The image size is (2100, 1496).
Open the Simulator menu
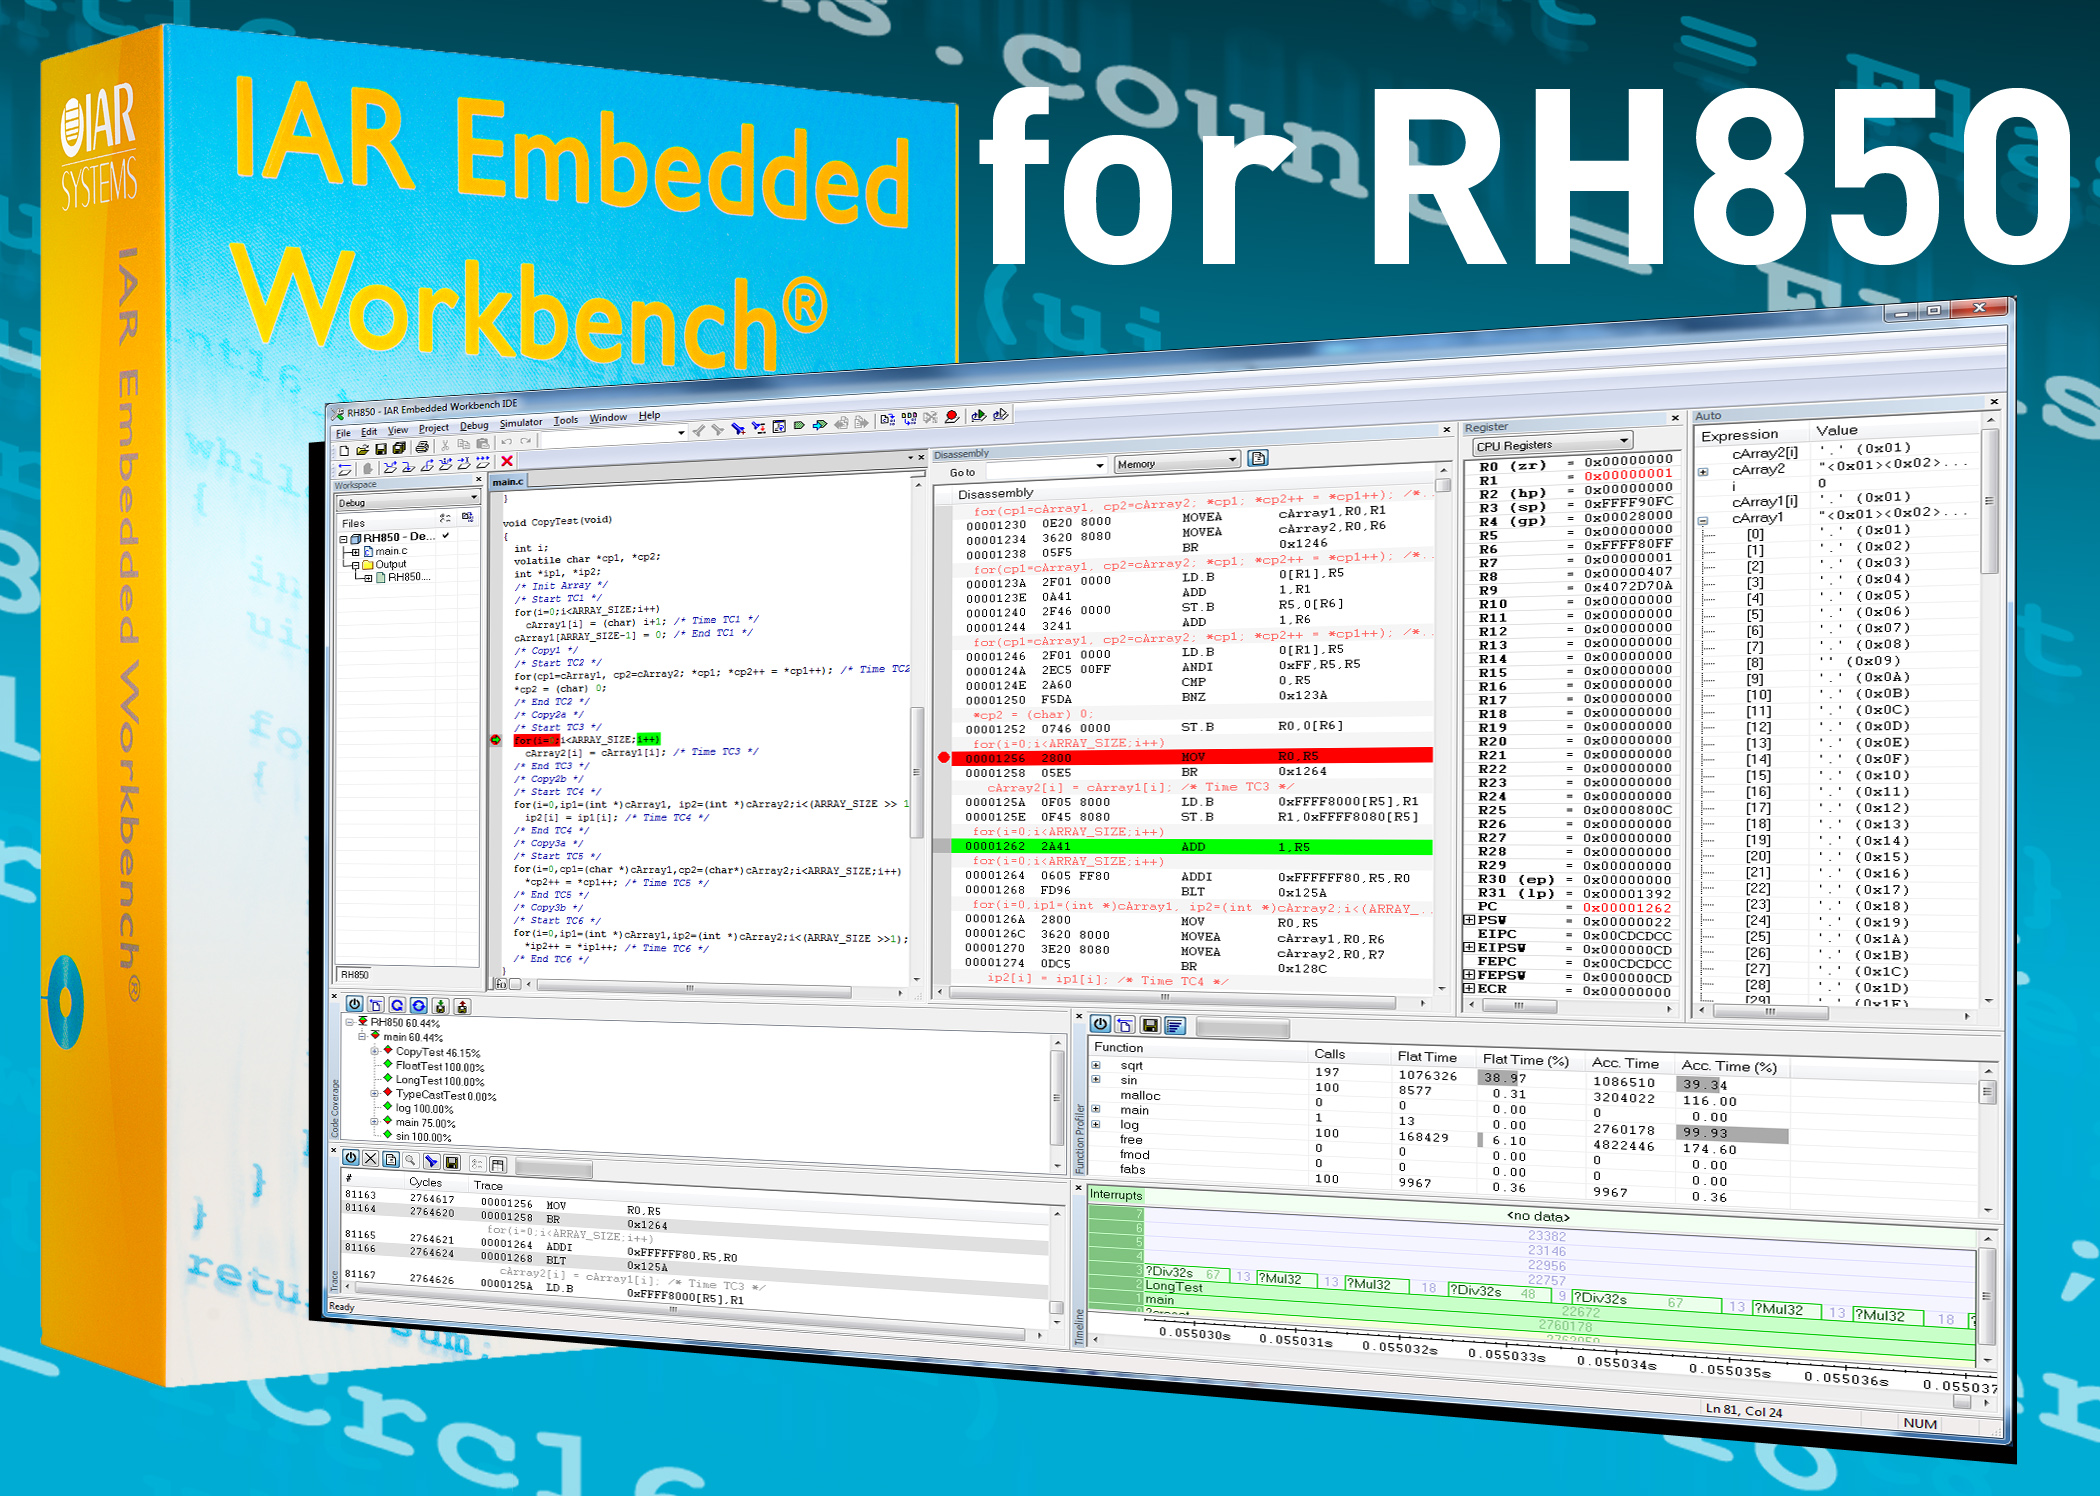(521, 423)
